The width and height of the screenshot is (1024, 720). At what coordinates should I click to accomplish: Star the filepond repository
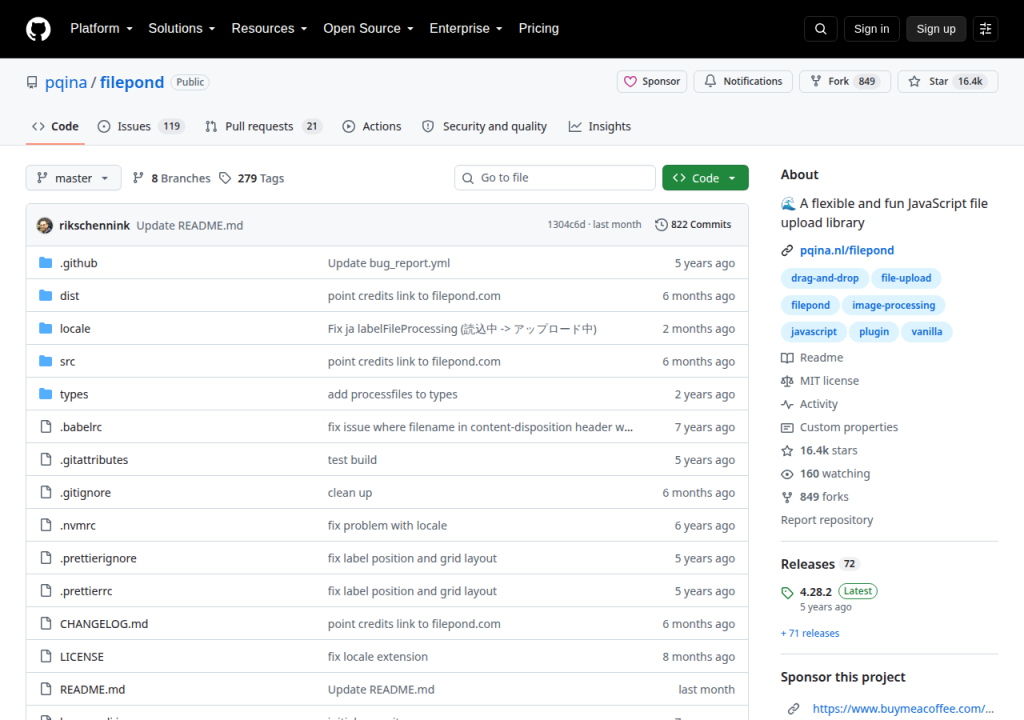click(948, 82)
